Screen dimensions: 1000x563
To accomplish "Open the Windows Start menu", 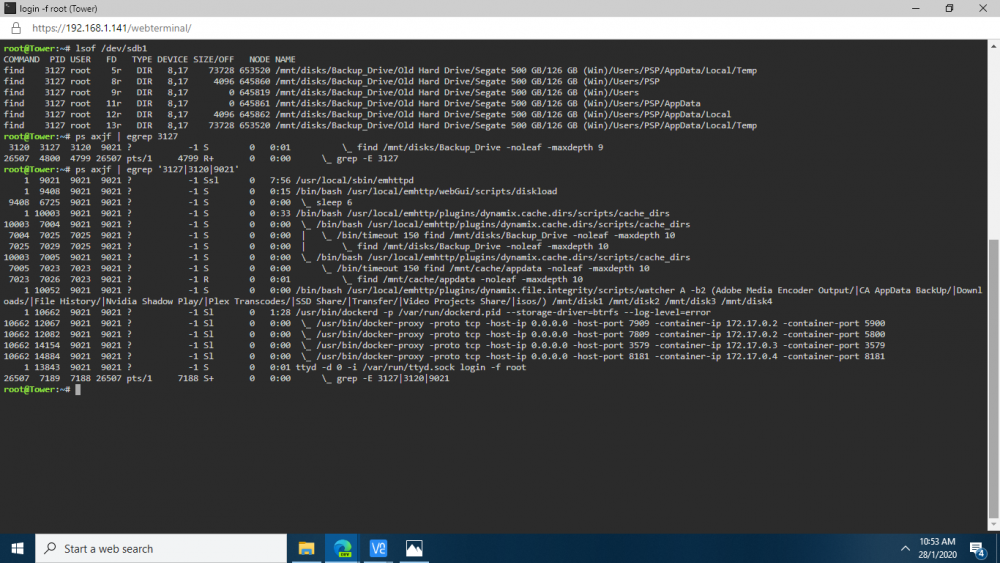I will 17,548.
